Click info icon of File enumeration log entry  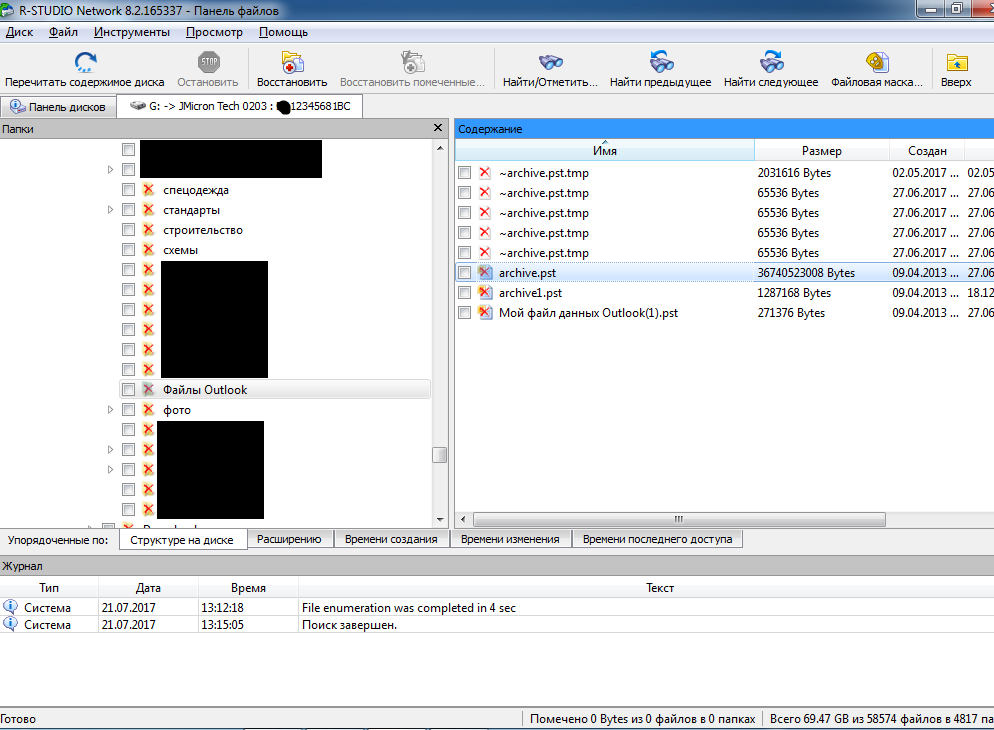pyautogui.click(x=10, y=606)
